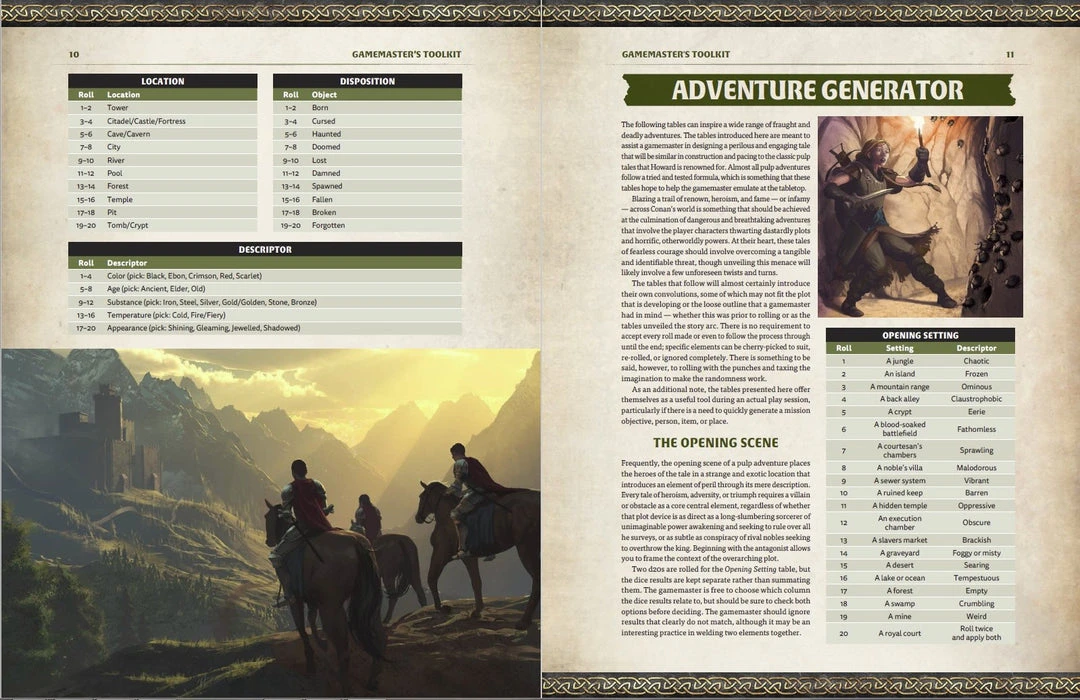1080x700 pixels.
Task: Click the black LOCATION table title bar
Action: coord(162,81)
